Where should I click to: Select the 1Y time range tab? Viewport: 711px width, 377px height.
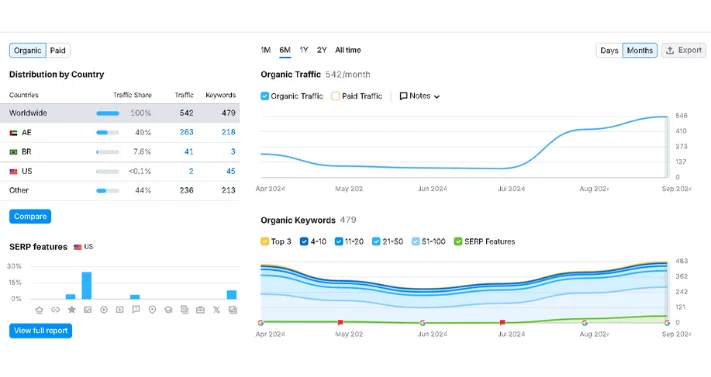point(304,50)
